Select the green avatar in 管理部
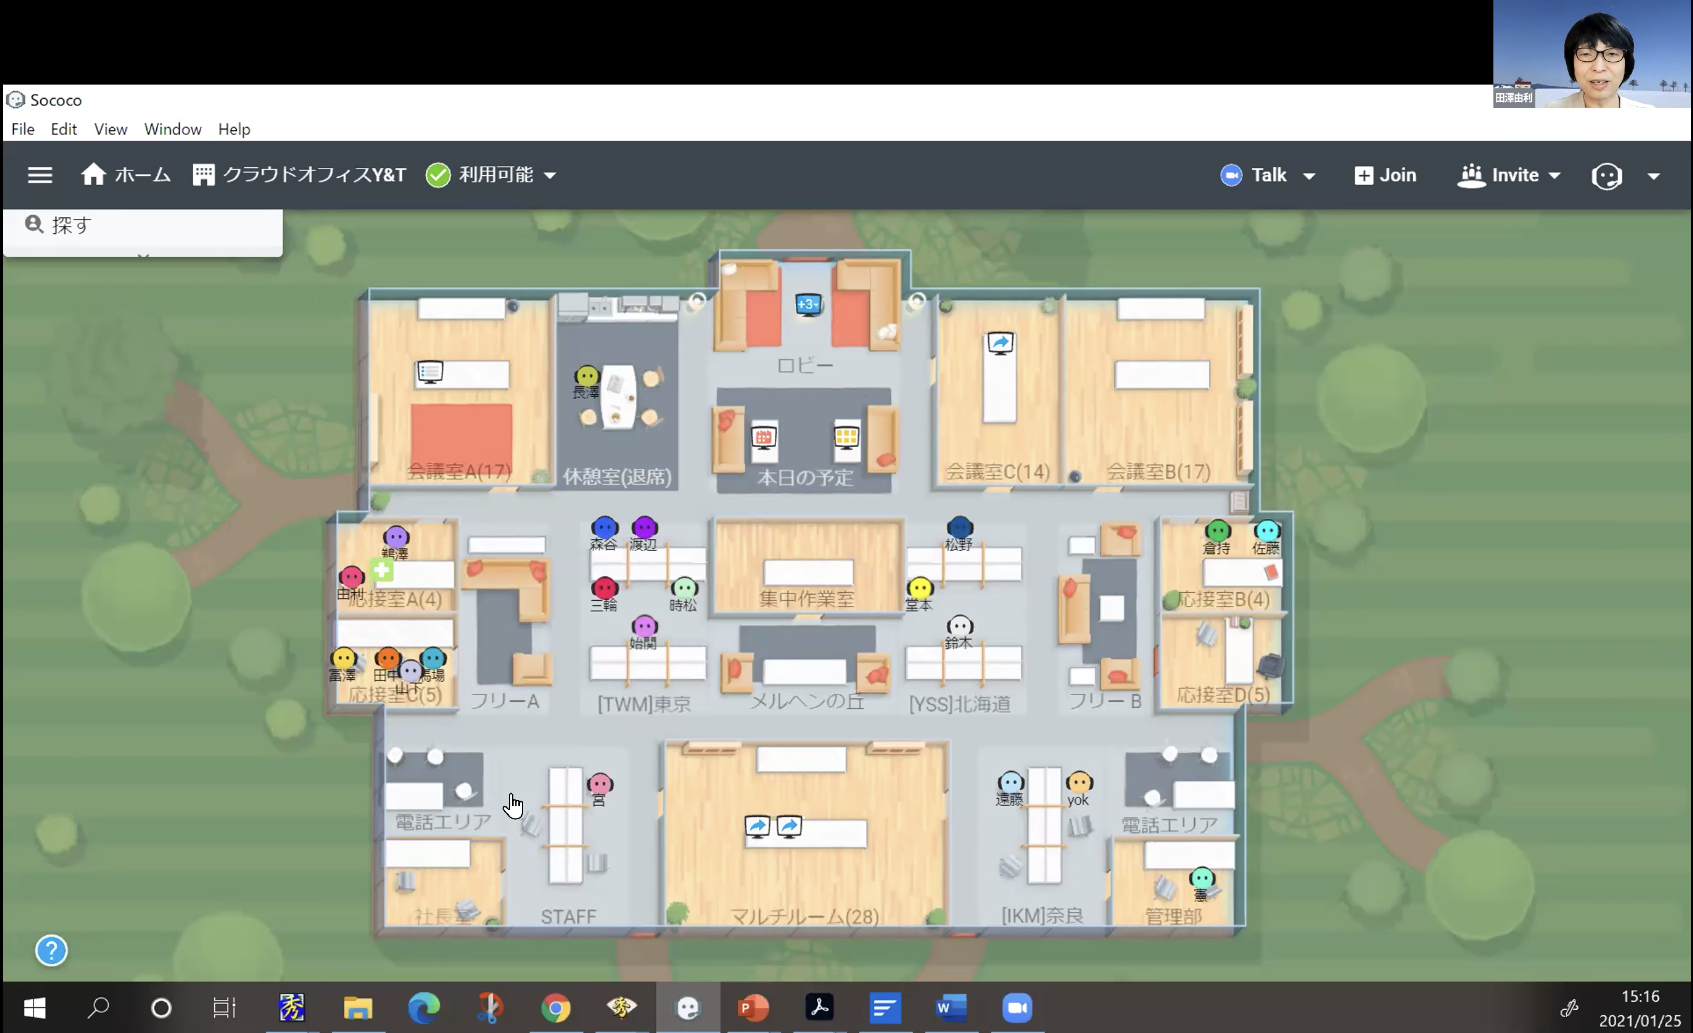 pyautogui.click(x=1202, y=879)
